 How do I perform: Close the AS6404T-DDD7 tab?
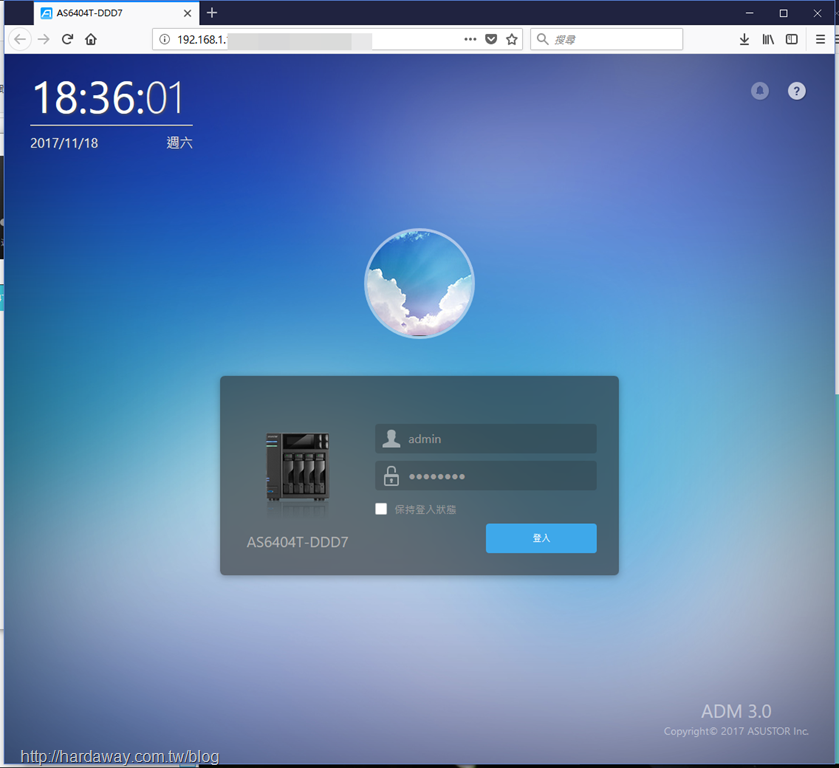point(187,13)
